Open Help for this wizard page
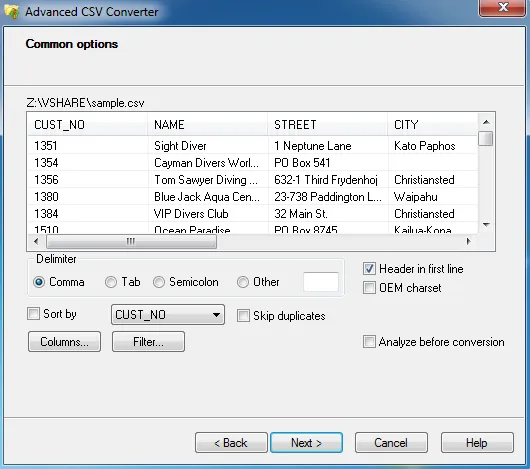This screenshot has height=469, width=530. 477,443
